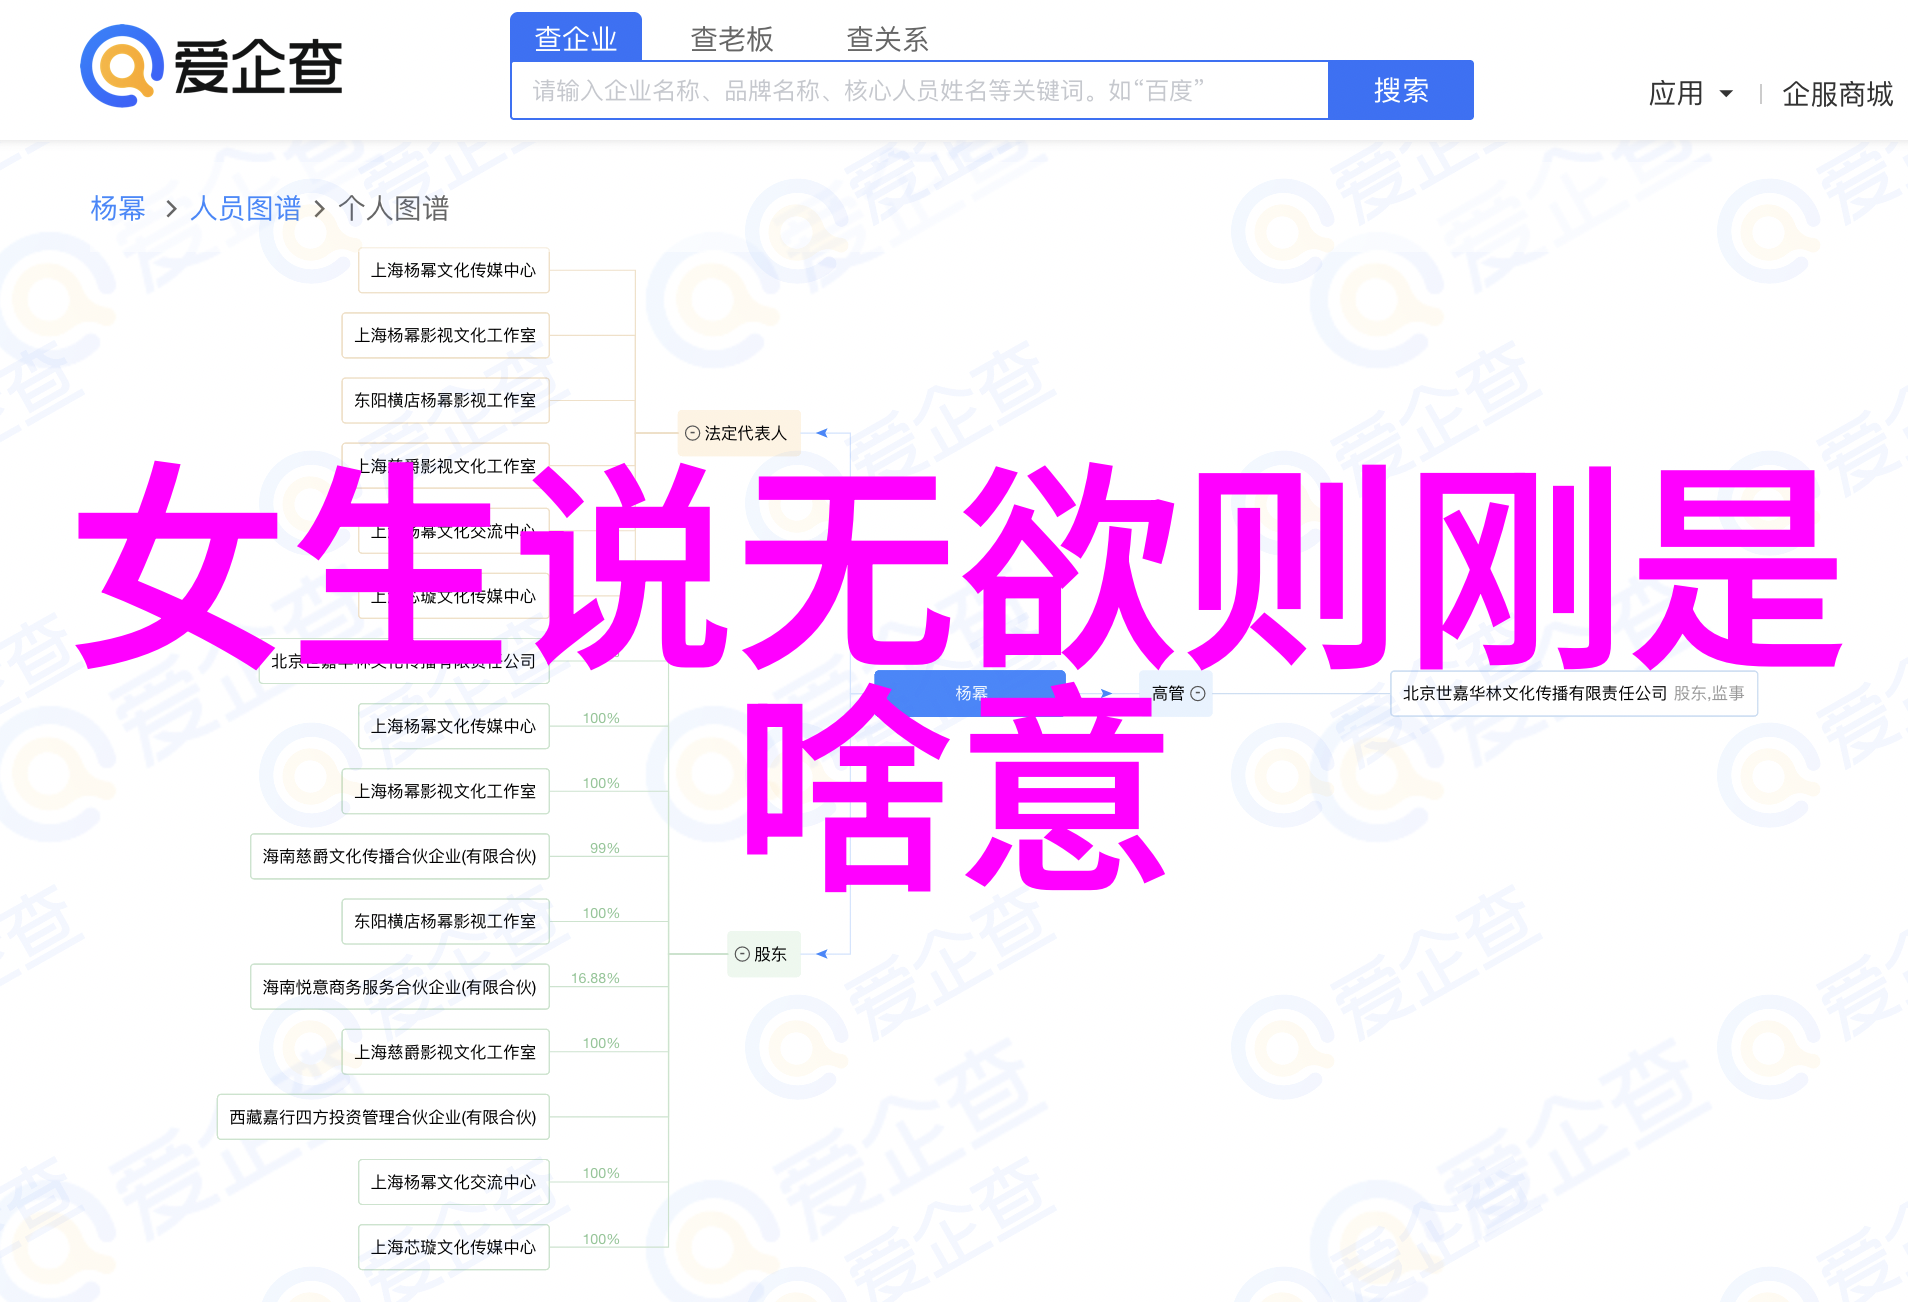Collapse the 法定代表人 node
The width and height of the screenshot is (1908, 1302).
[692, 433]
